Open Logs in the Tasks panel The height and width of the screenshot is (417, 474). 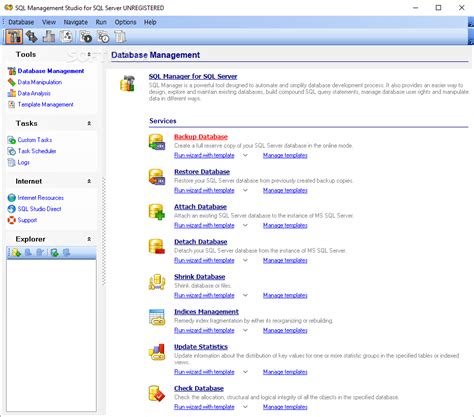pyautogui.click(x=23, y=162)
